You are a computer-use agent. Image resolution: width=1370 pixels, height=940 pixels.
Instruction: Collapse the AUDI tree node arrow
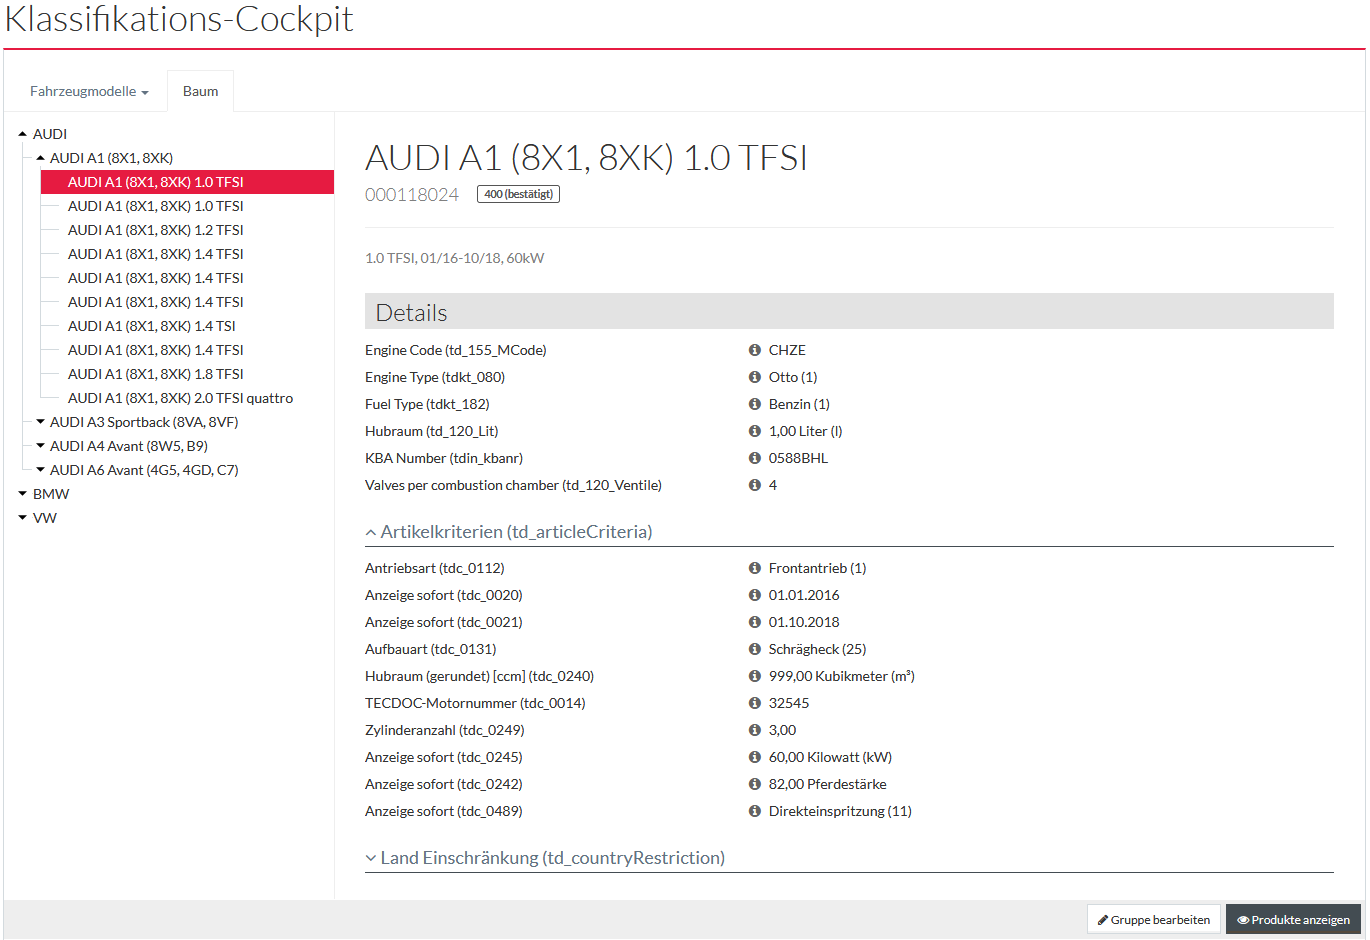(23, 134)
